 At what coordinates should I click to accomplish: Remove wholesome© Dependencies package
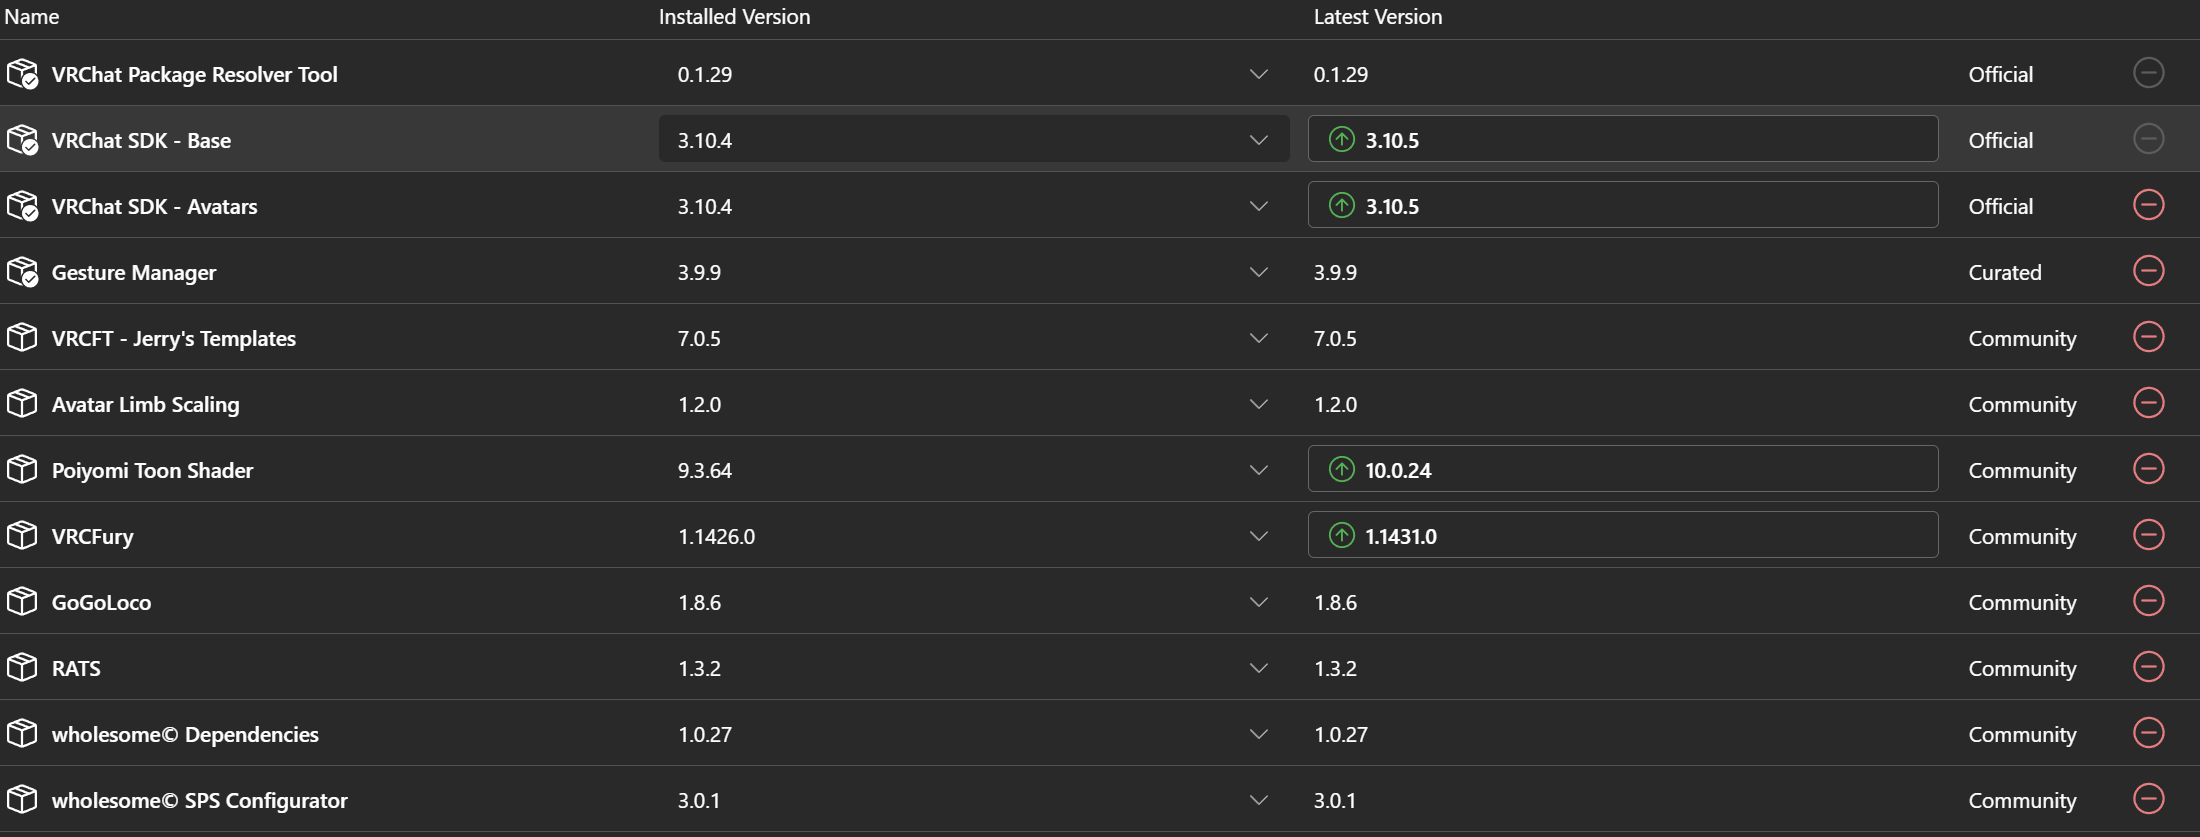point(2148,733)
